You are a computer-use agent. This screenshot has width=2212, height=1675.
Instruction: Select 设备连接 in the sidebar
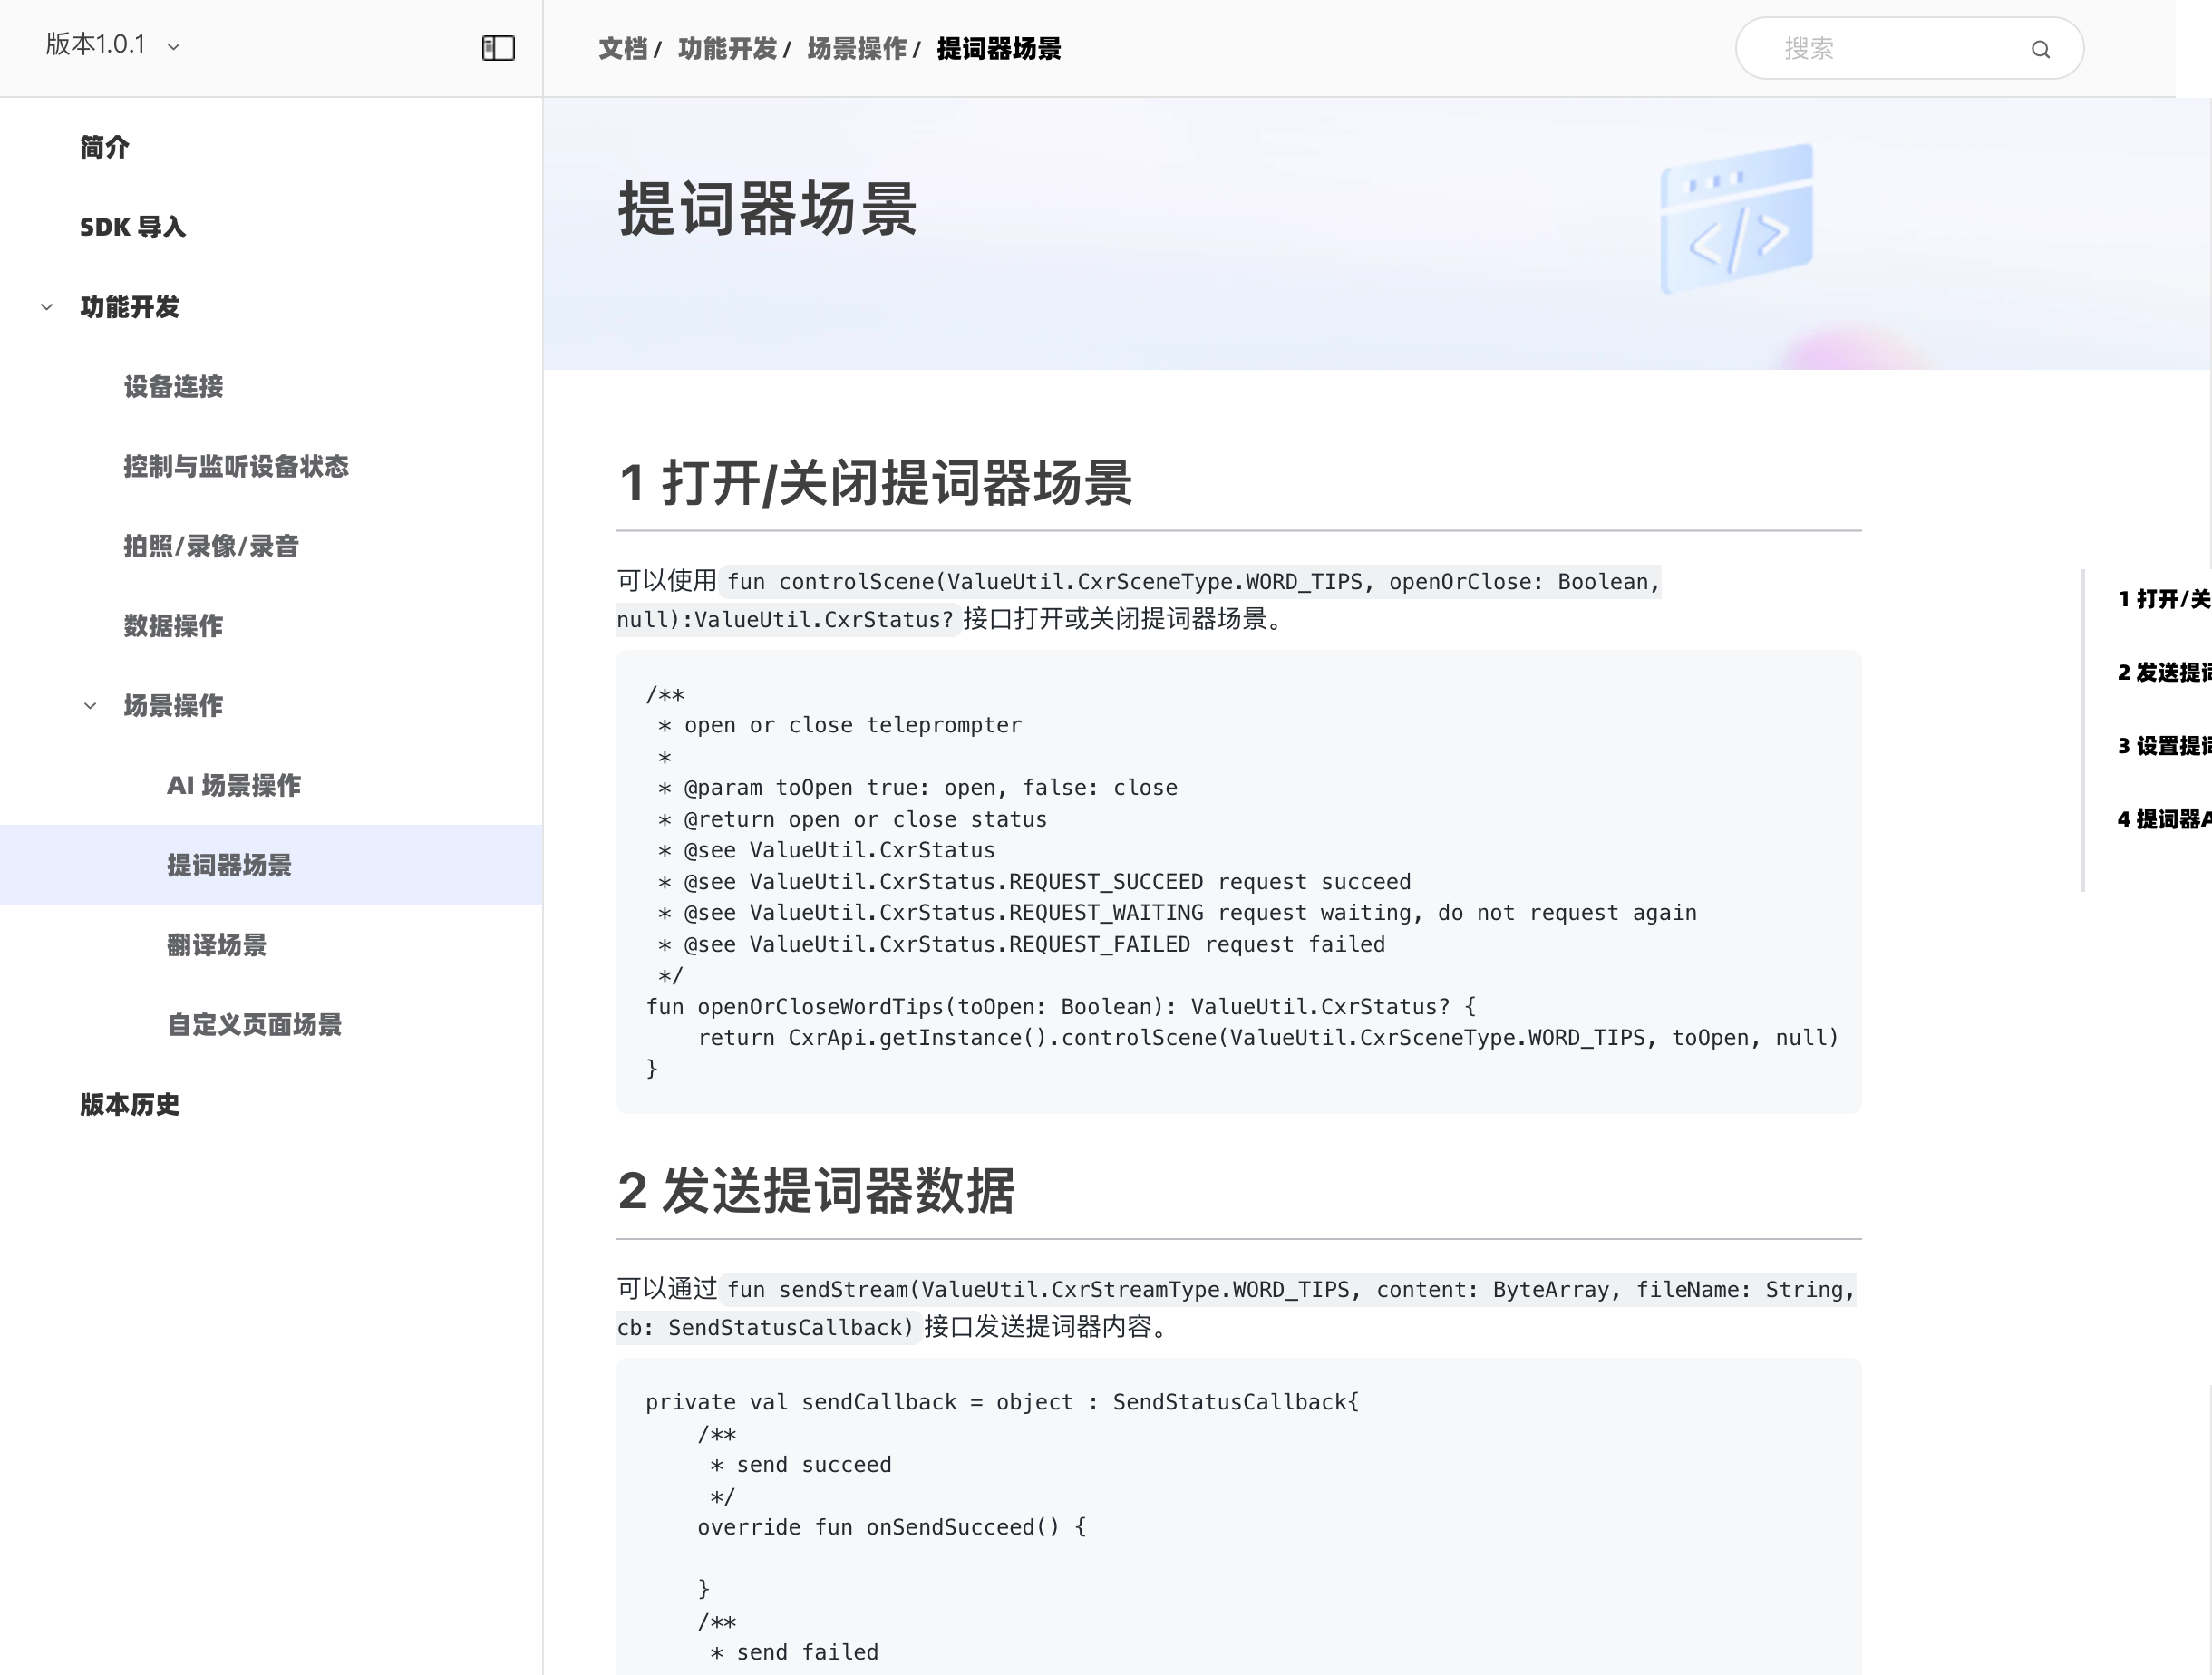(x=173, y=387)
